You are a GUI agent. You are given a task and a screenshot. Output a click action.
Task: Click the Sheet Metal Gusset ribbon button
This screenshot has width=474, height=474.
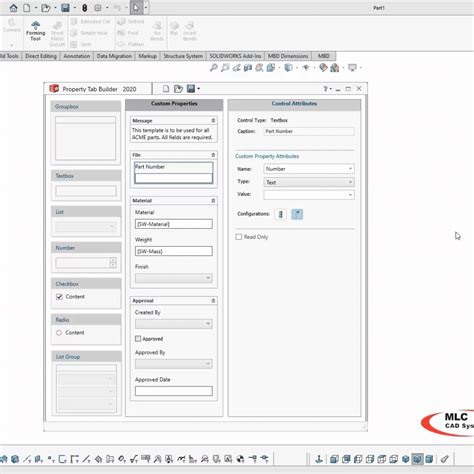[57, 33]
